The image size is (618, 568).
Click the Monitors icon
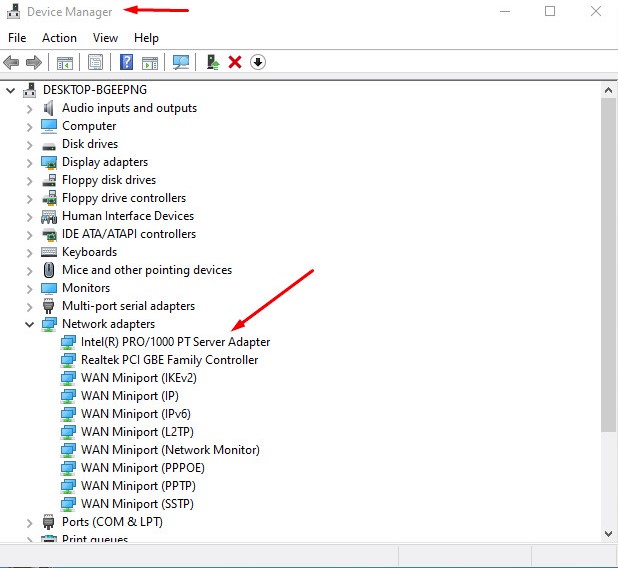[49, 288]
